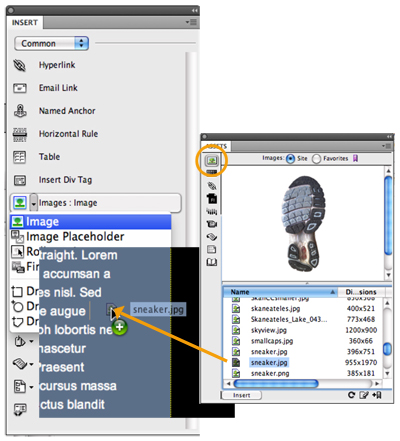The height and width of the screenshot is (441, 400).
Task: Click the Insert button in Assets panel
Action: (x=242, y=395)
